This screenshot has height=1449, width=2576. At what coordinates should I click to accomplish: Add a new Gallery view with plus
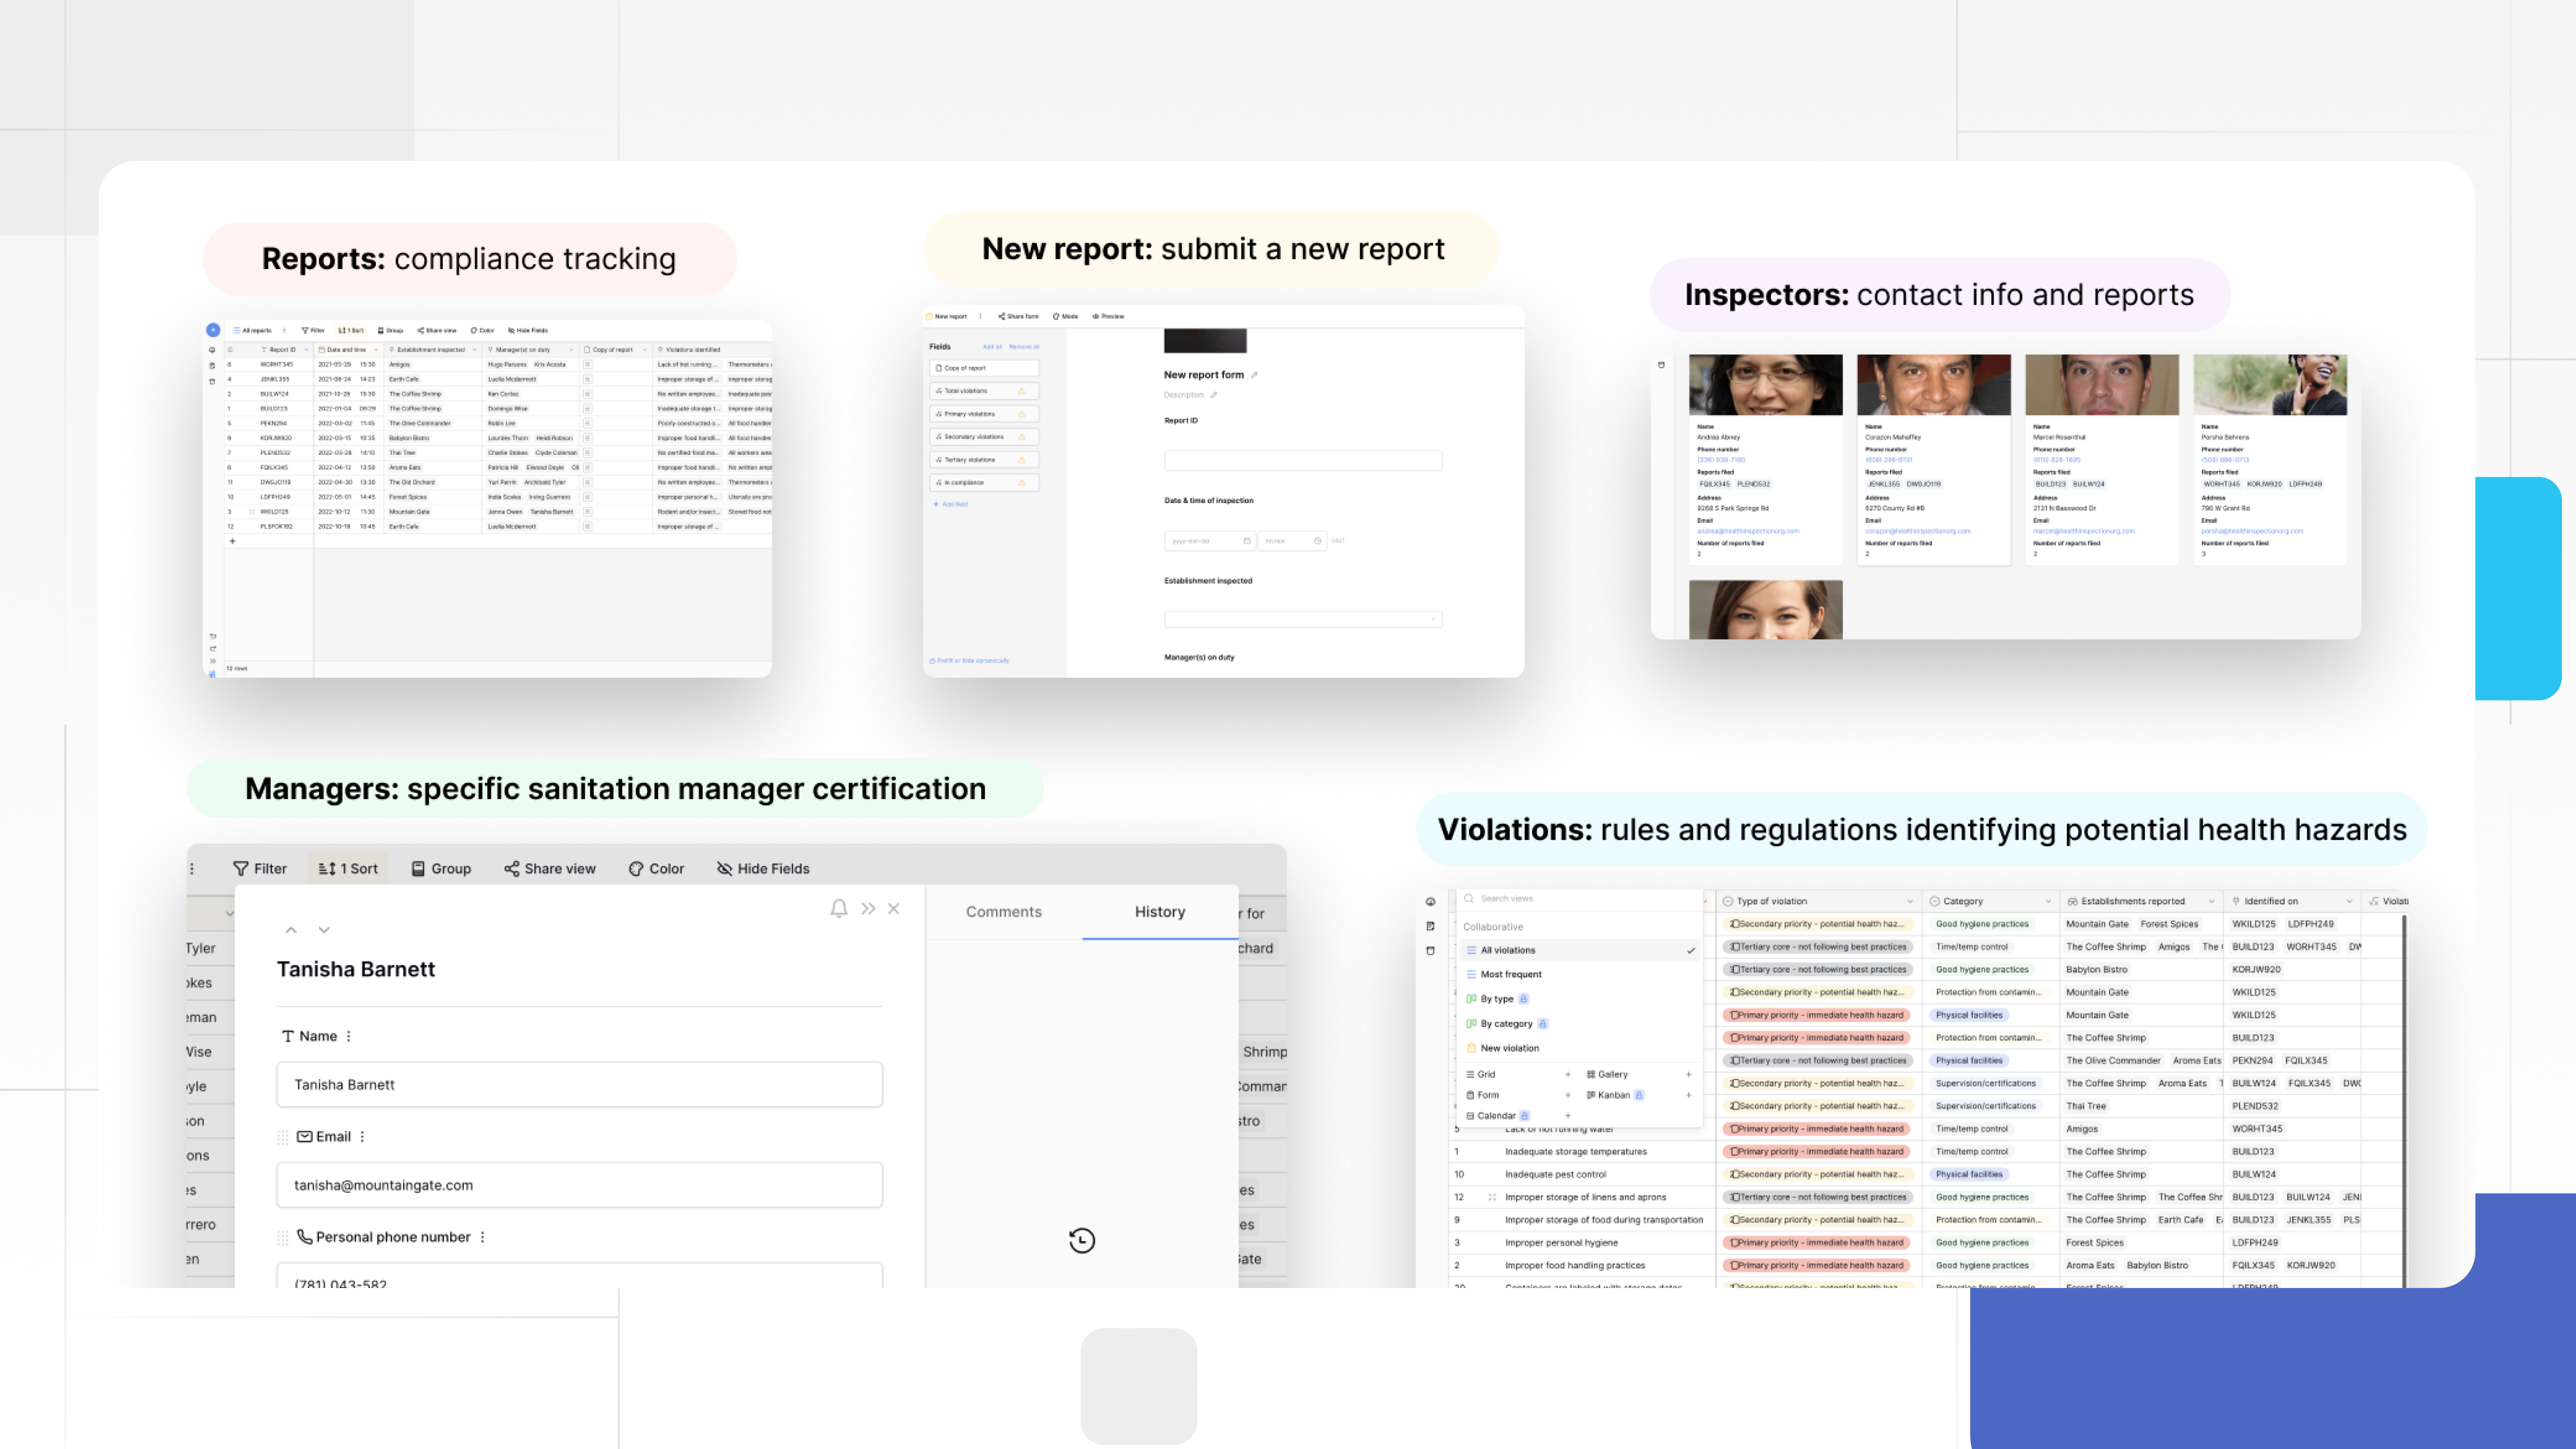click(x=1689, y=1075)
